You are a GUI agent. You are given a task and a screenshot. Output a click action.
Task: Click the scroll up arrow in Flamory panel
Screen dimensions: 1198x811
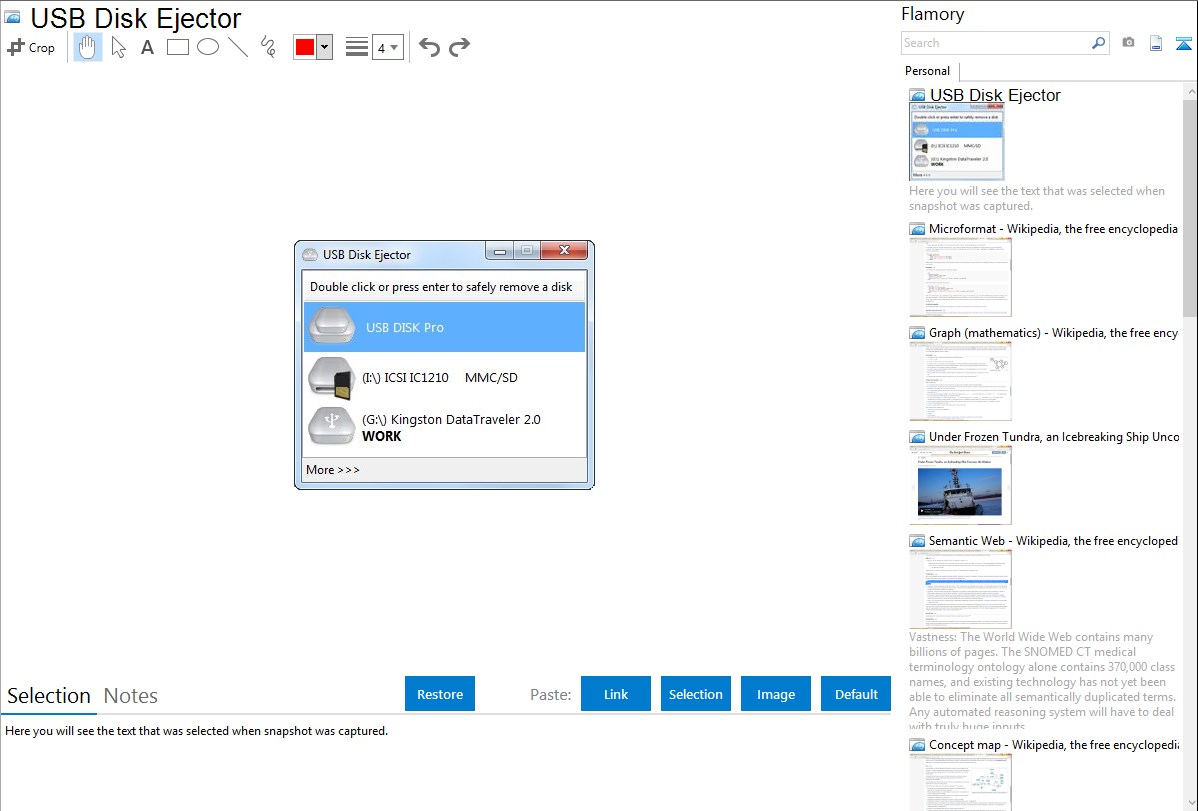click(1190, 91)
